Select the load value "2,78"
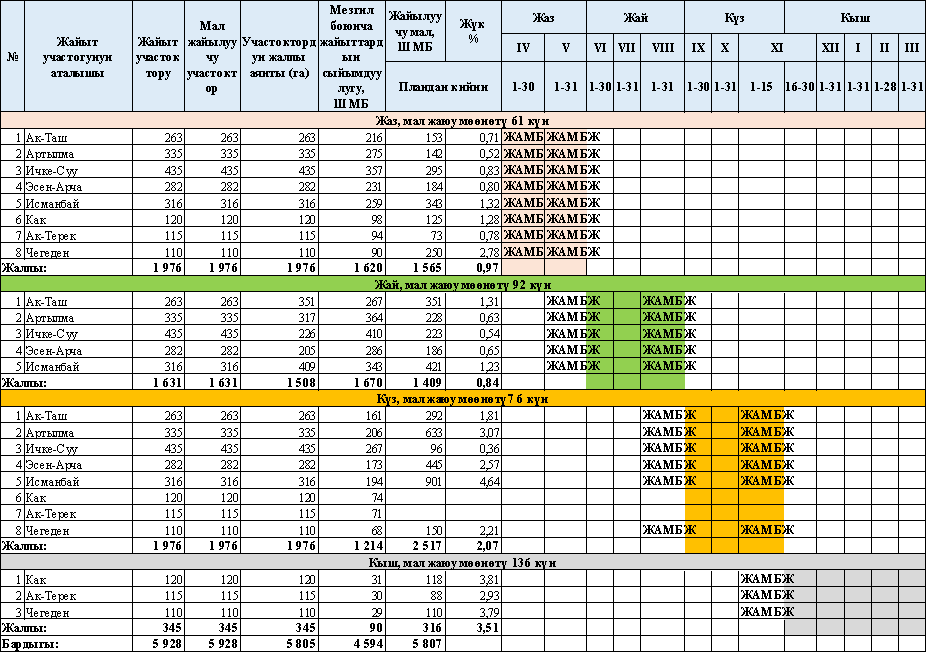Image resolution: width=927 pixels, height=653 pixels. click(x=473, y=252)
